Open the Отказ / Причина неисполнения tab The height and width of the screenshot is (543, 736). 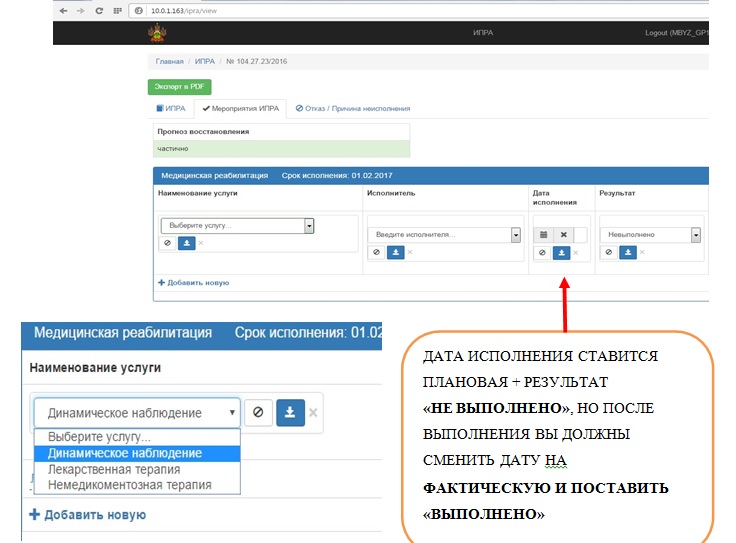(352, 108)
